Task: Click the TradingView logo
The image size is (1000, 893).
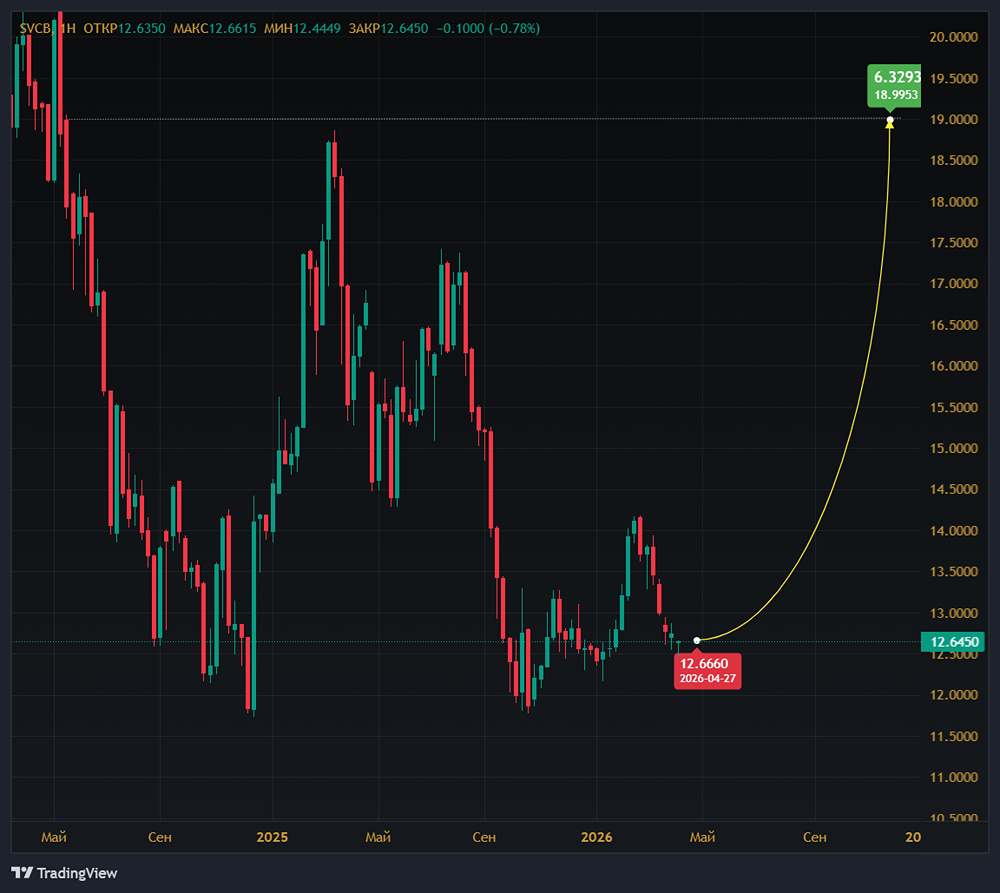Action: click(x=64, y=873)
